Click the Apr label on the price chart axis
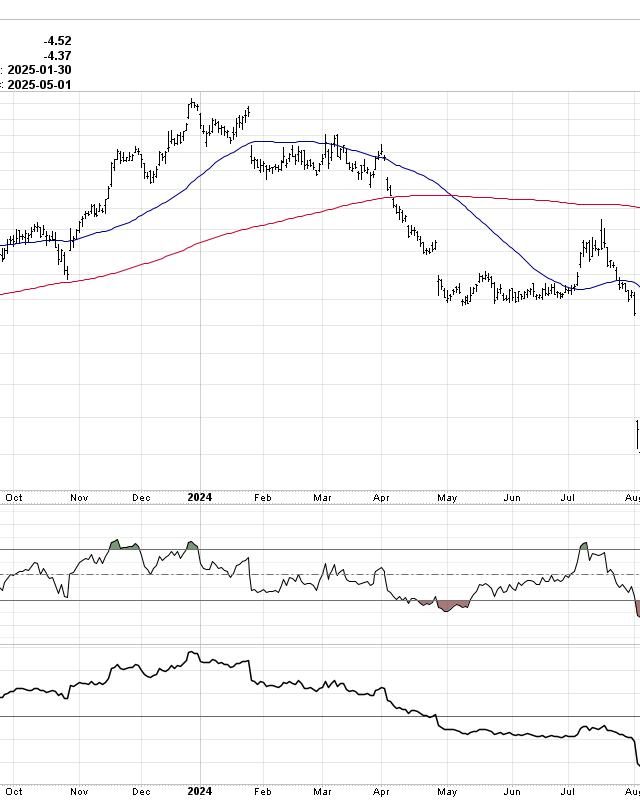Image resolution: width=640 pixels, height=800 pixels. tap(382, 497)
